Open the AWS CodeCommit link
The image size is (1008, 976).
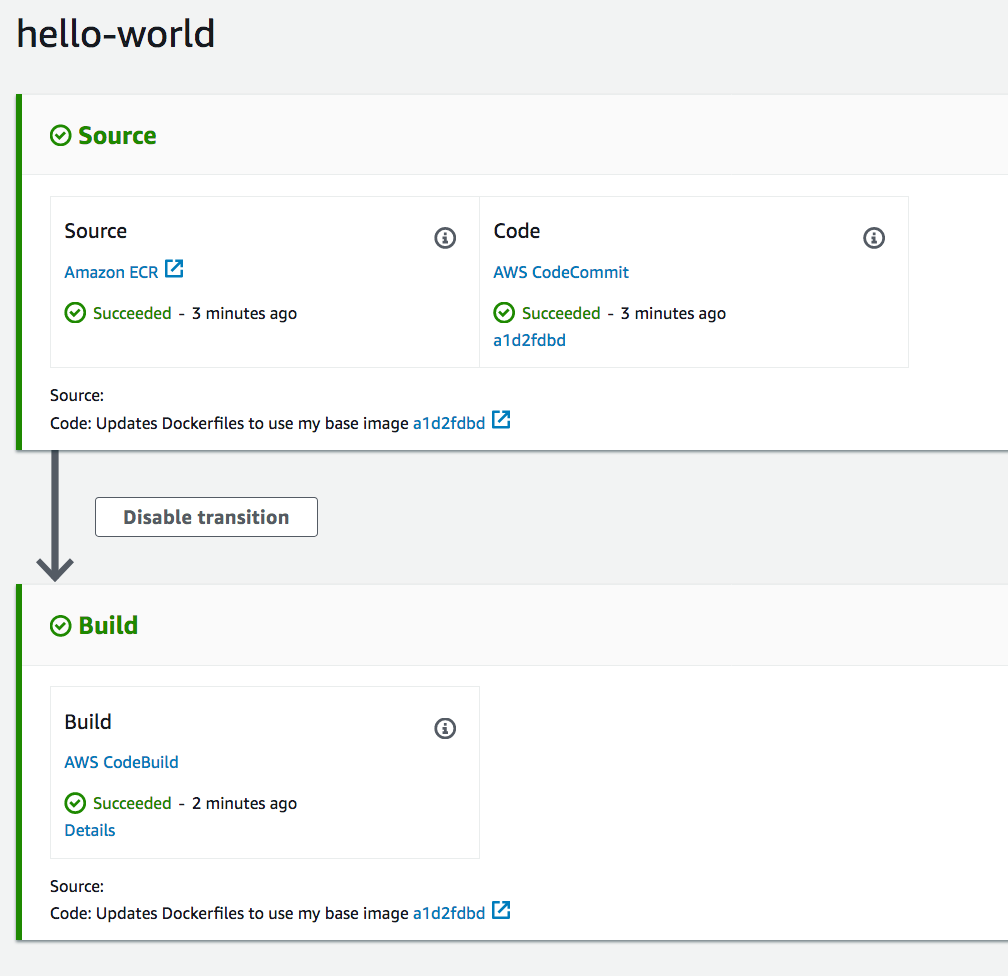(x=561, y=272)
